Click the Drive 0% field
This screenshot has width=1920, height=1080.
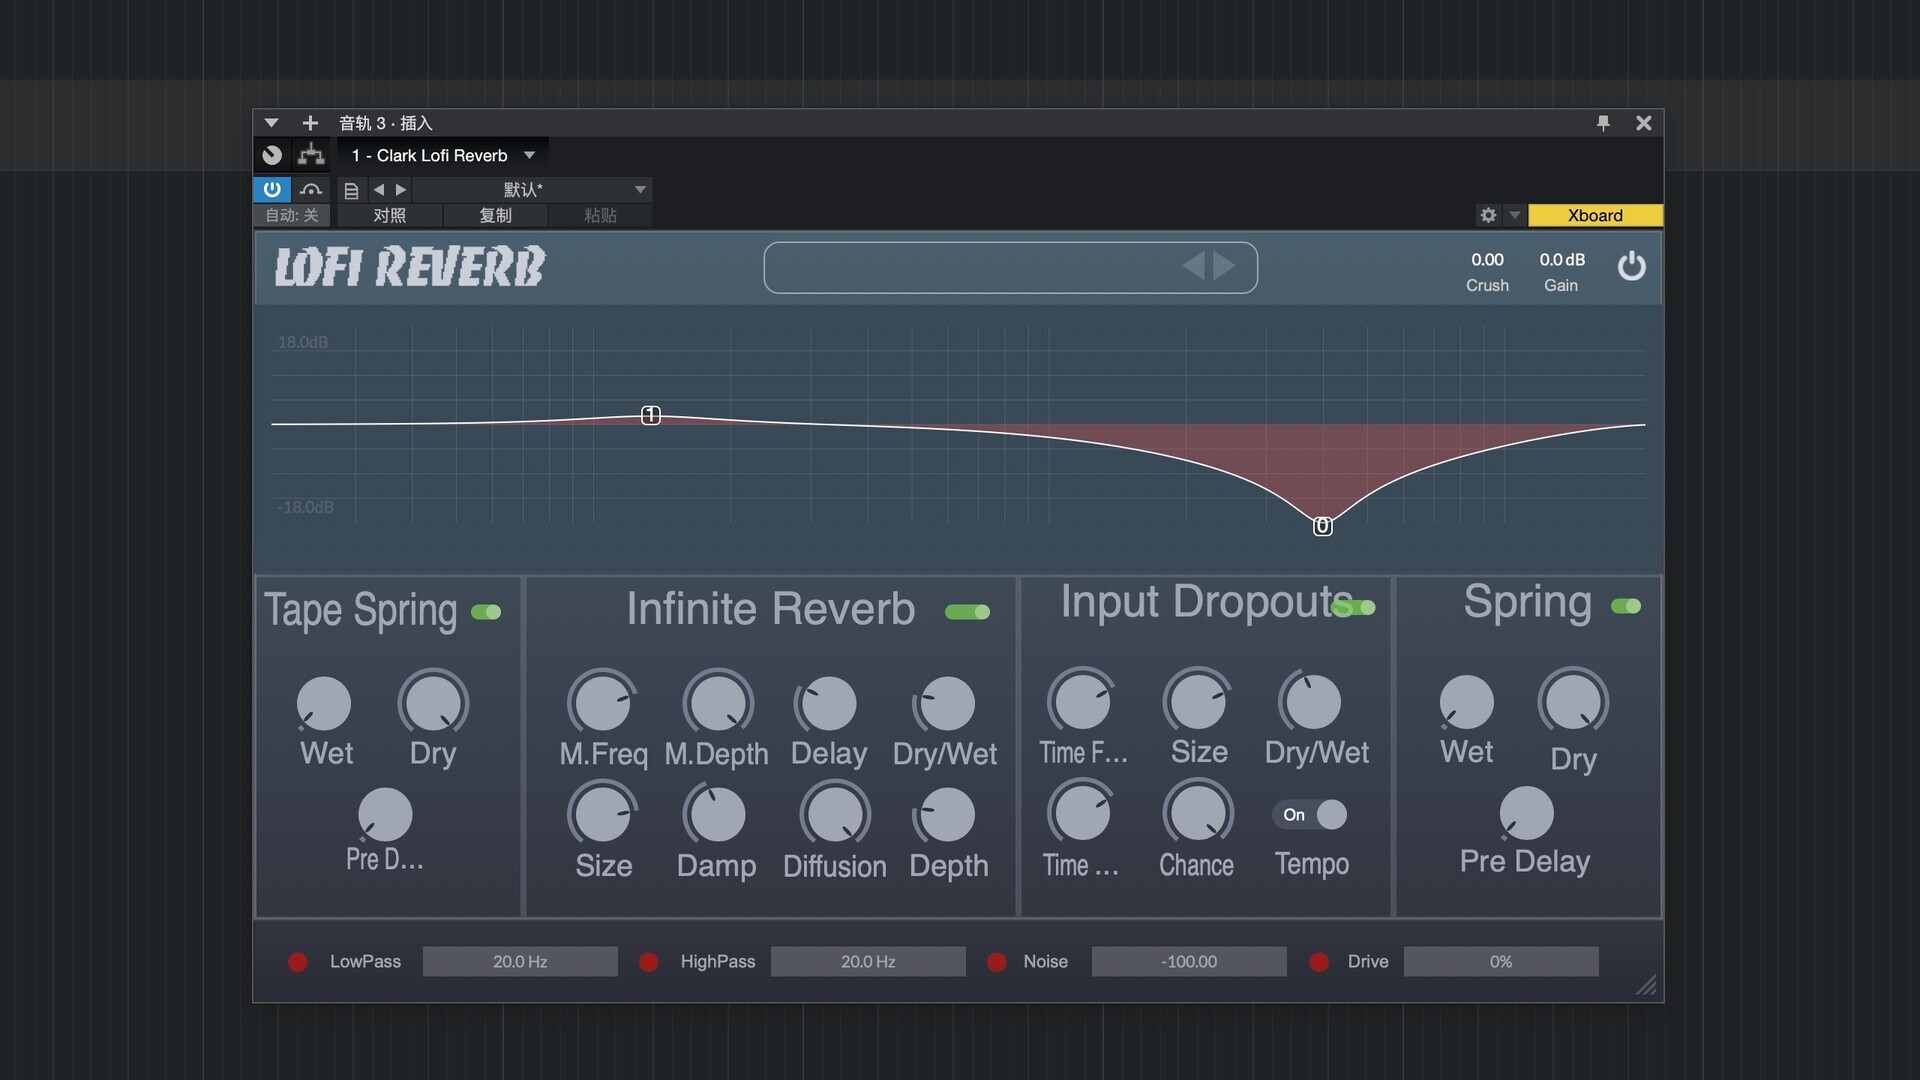[x=1501, y=962]
